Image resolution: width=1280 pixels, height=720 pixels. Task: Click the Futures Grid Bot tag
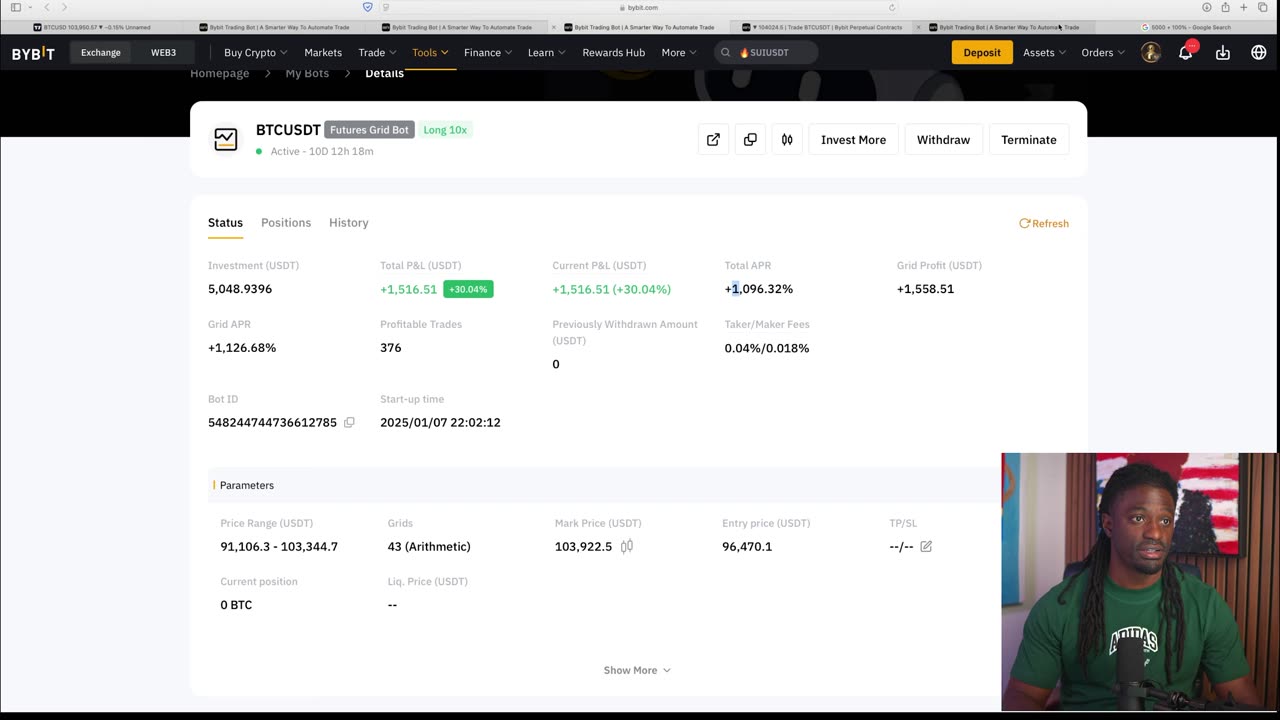click(x=369, y=130)
